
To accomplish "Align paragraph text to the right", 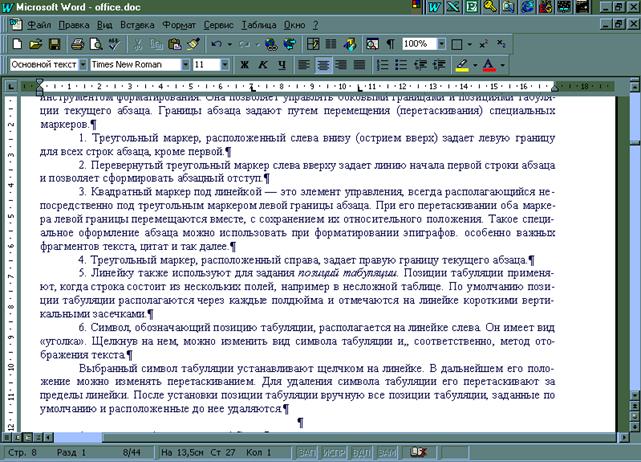I will coord(341,65).
